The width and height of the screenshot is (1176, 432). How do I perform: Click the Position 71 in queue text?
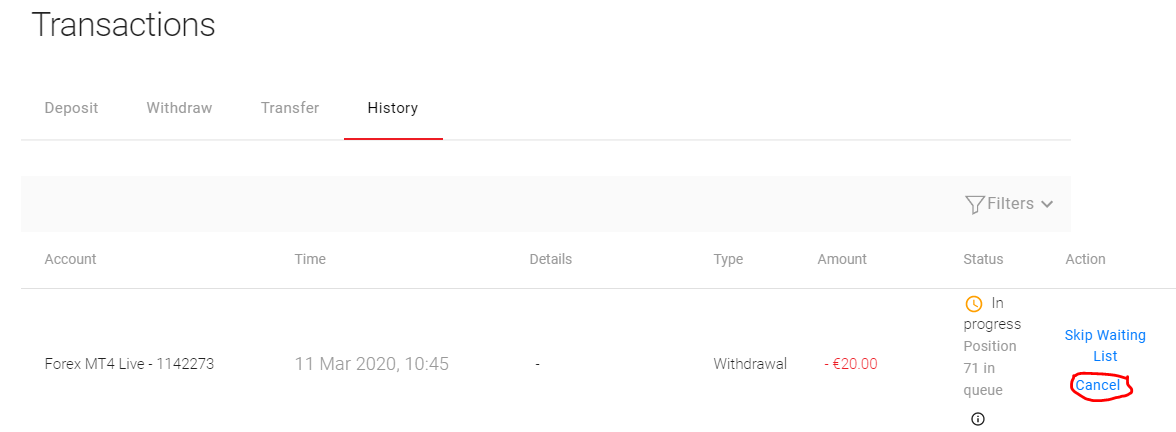[990, 368]
